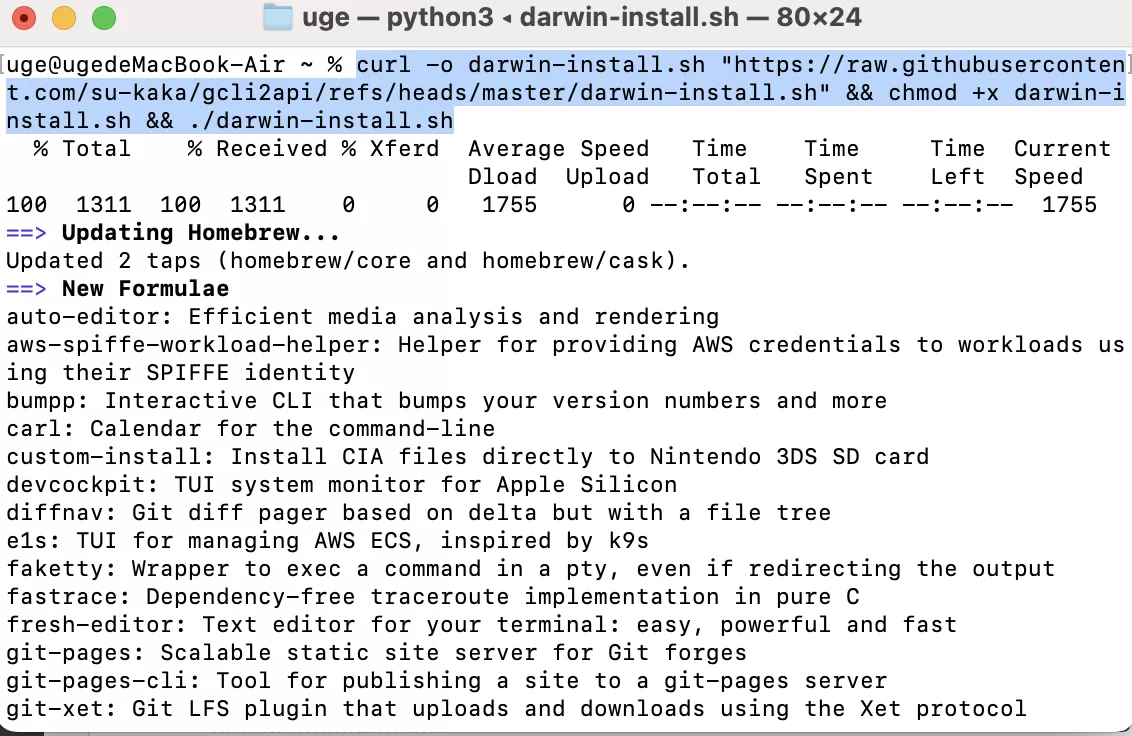Screen dimensions: 1132x736
Task: Click the "Average Speed" curl column header
Action: [558, 149]
